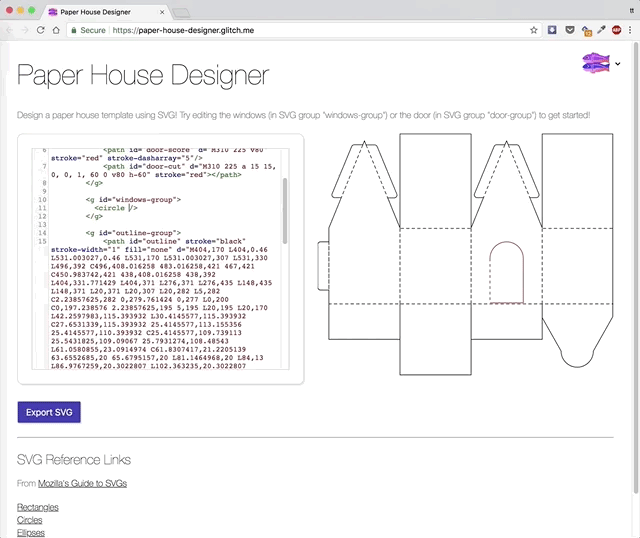
Task: Click the door-cut path line in editor
Action: tap(163, 171)
